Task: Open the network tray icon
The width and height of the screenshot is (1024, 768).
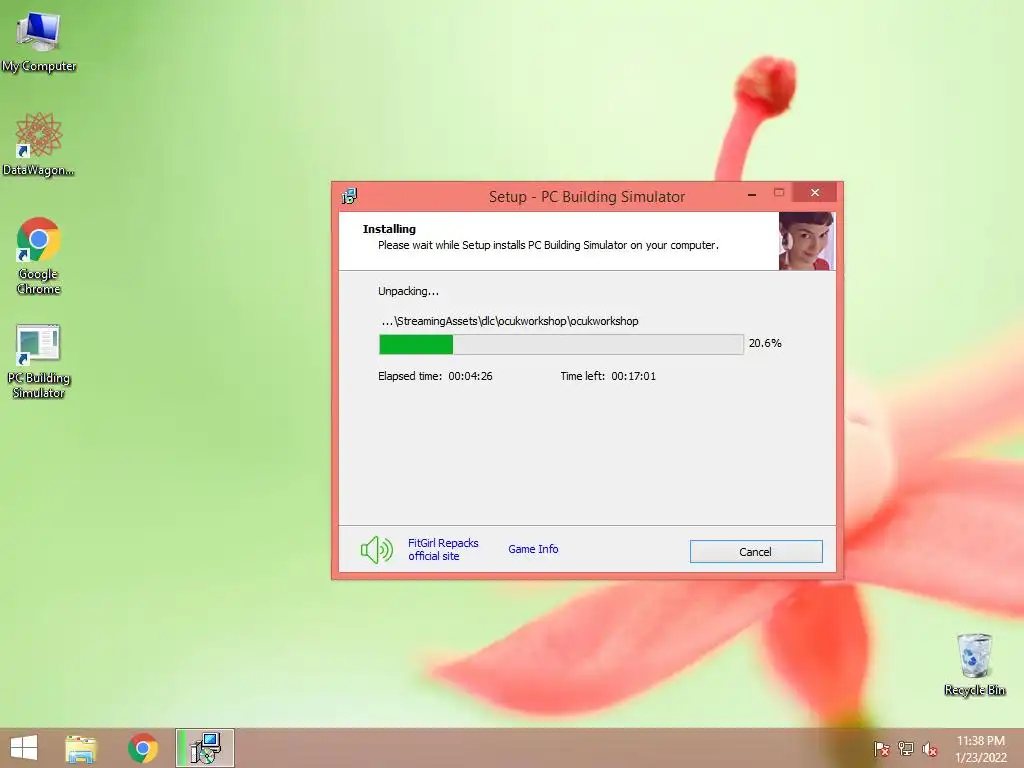Action: coord(906,748)
